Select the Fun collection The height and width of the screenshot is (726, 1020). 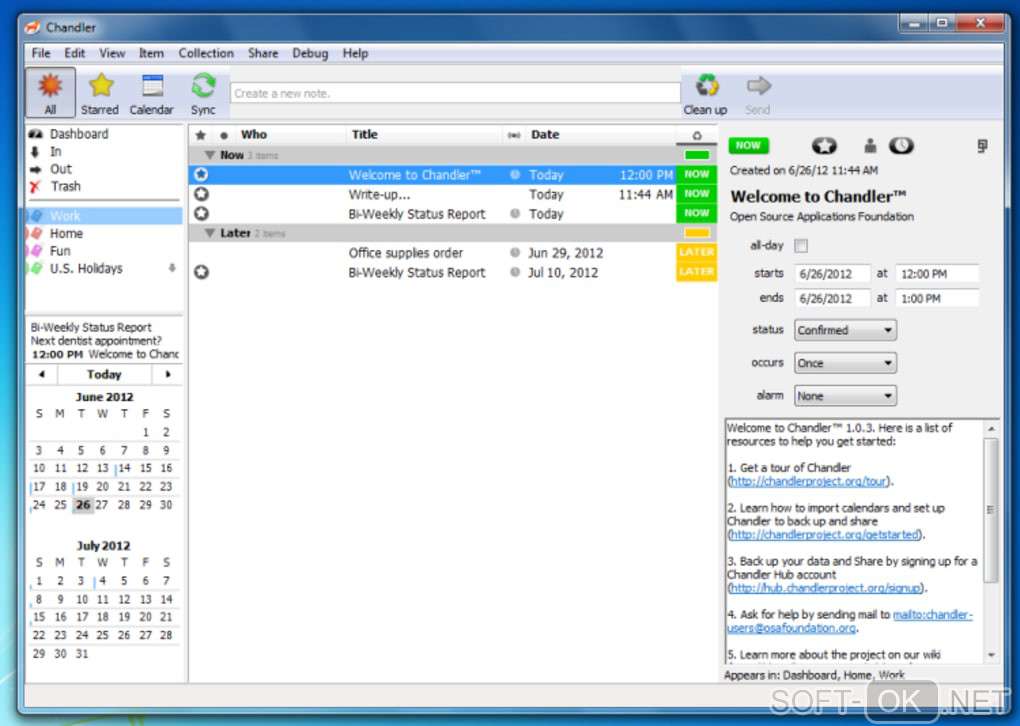tap(60, 251)
